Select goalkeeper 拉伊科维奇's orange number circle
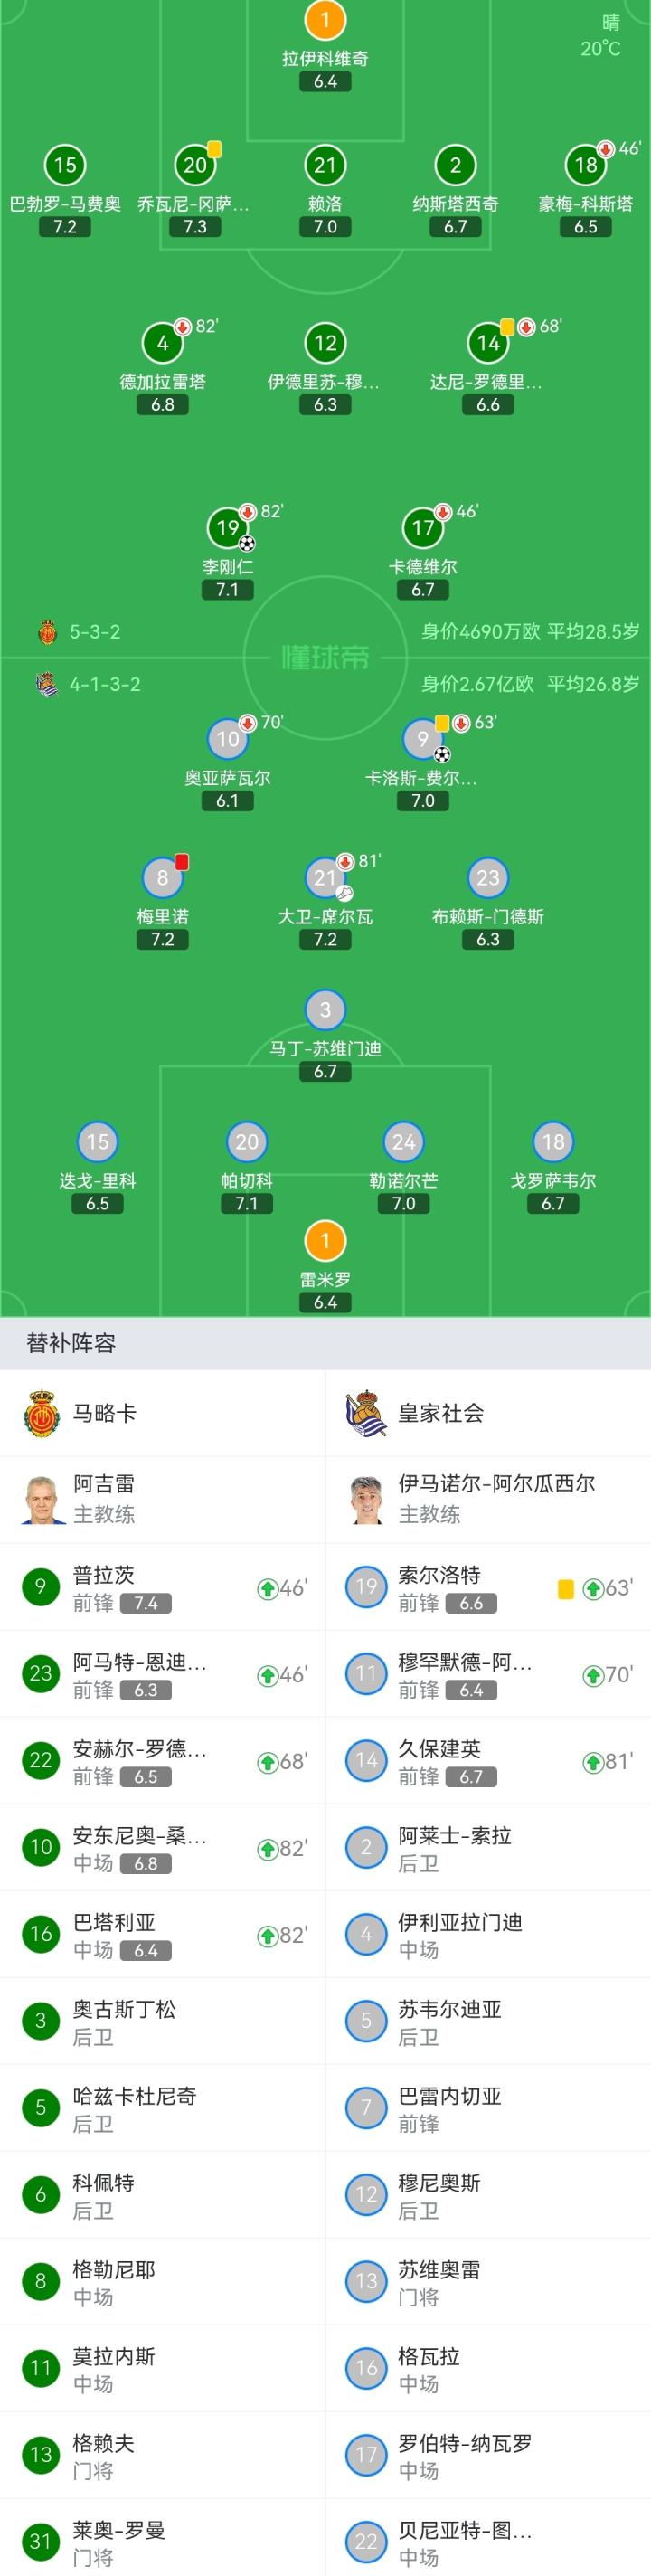This screenshot has height=2576, width=651. (325, 20)
